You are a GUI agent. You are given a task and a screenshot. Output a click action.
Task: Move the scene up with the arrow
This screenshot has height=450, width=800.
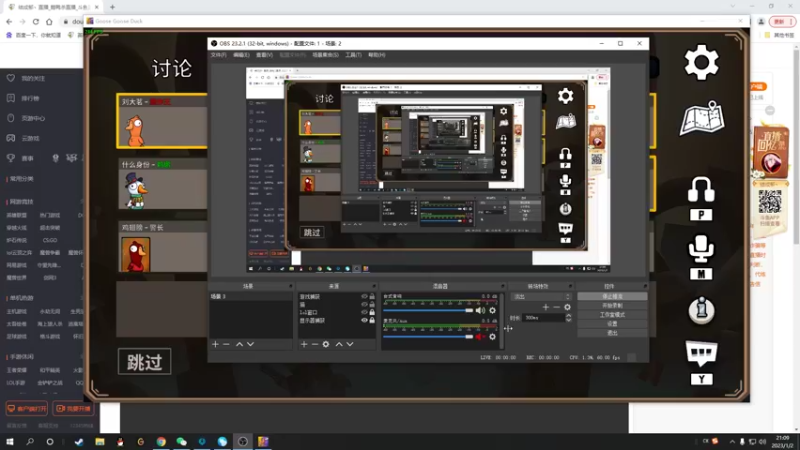click(x=239, y=344)
